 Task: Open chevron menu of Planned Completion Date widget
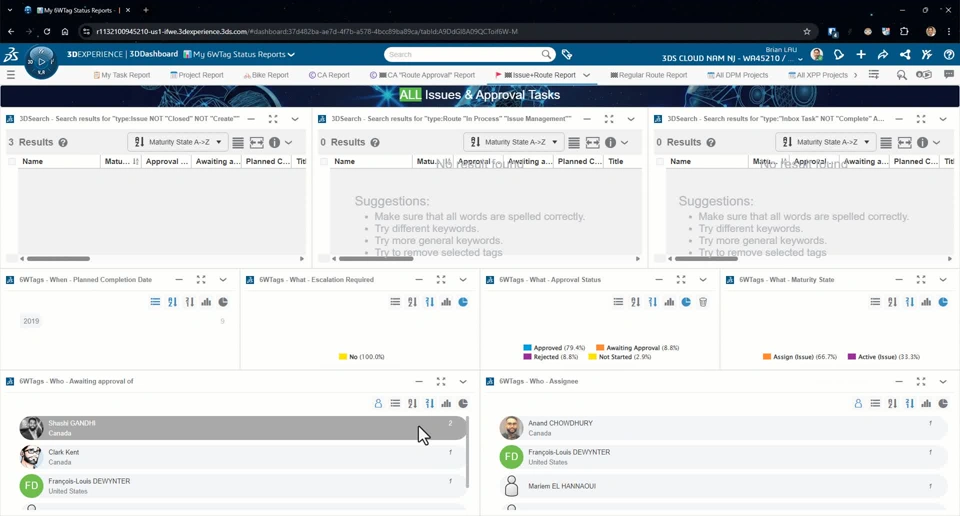(x=223, y=280)
